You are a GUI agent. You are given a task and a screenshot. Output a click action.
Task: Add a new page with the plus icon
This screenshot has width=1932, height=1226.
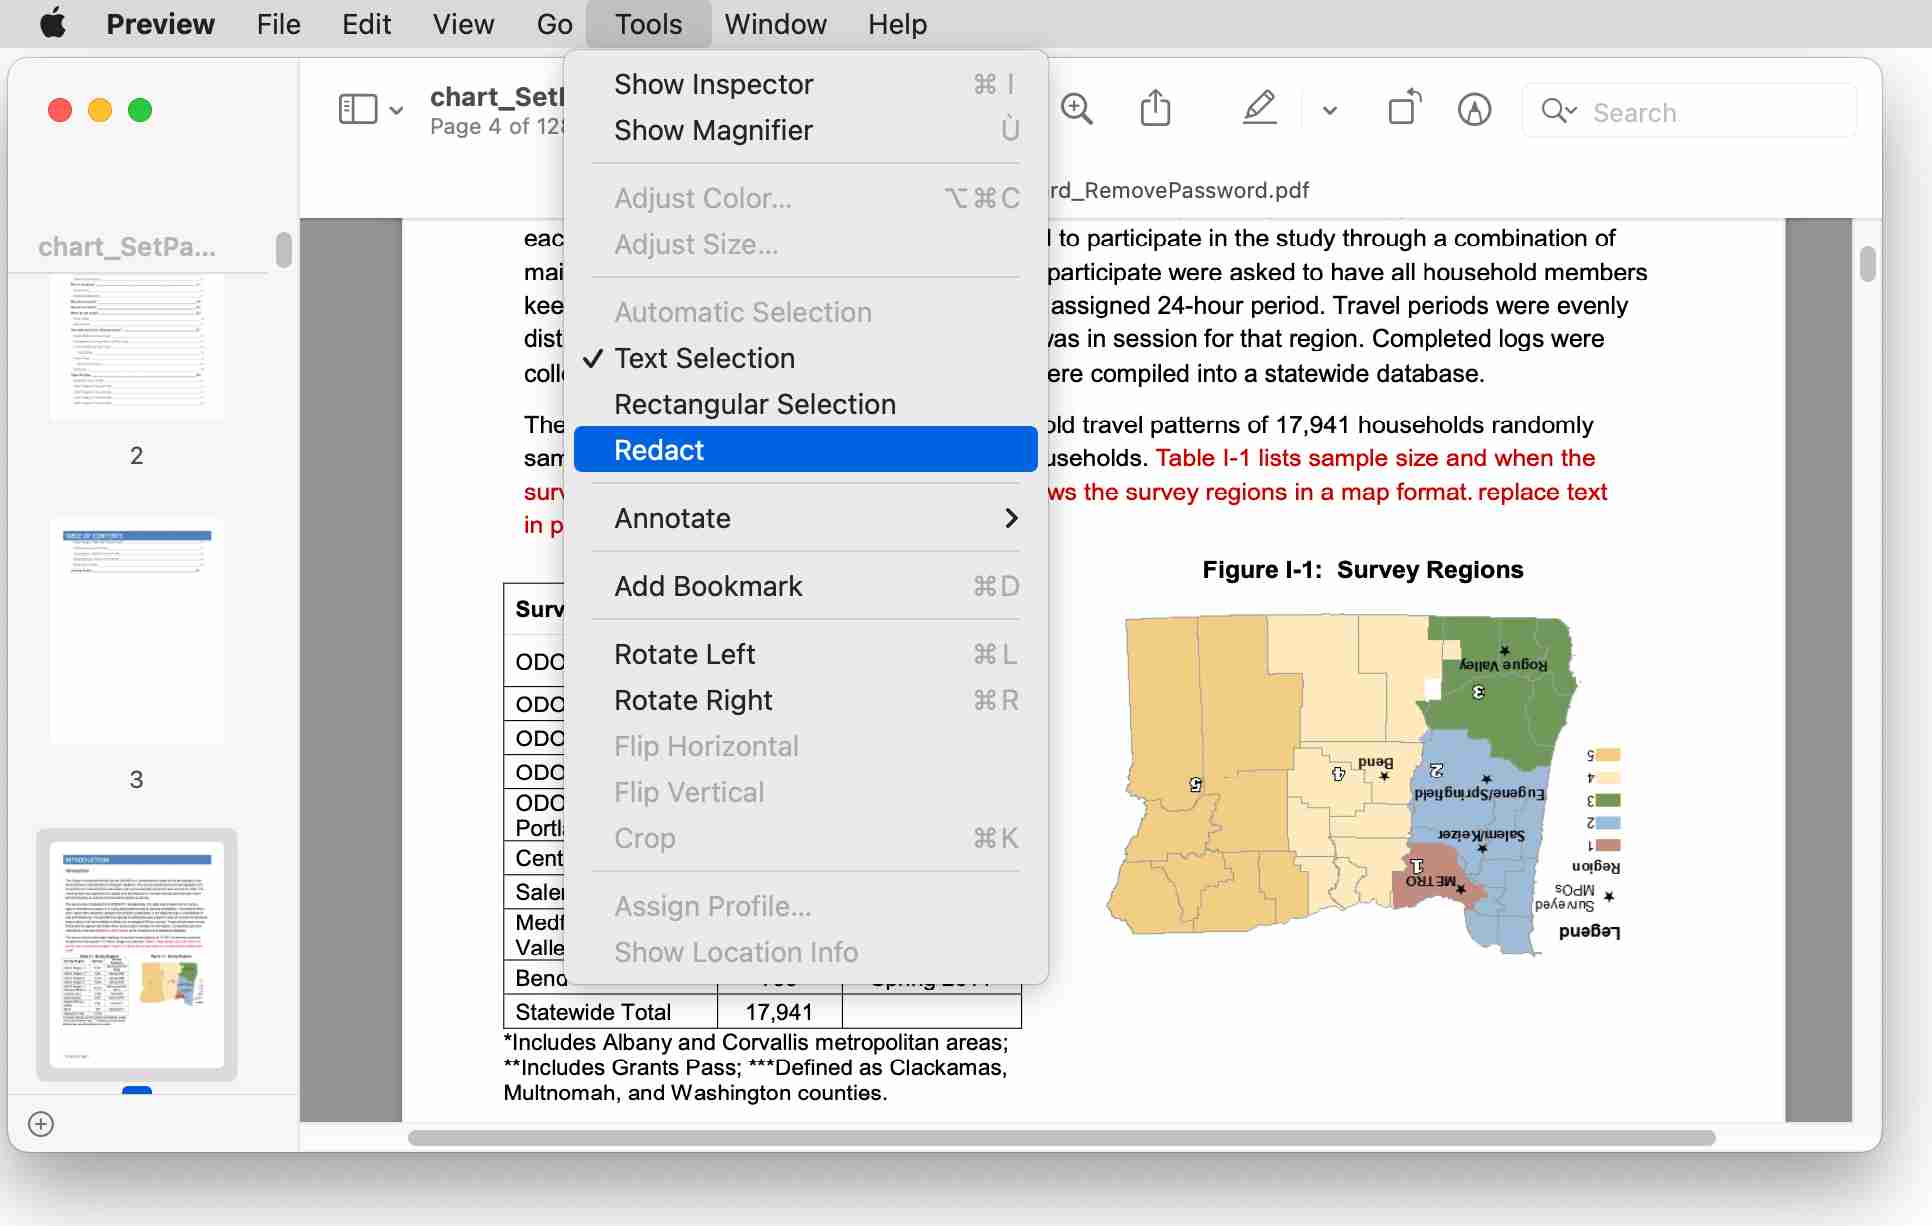click(x=41, y=1124)
